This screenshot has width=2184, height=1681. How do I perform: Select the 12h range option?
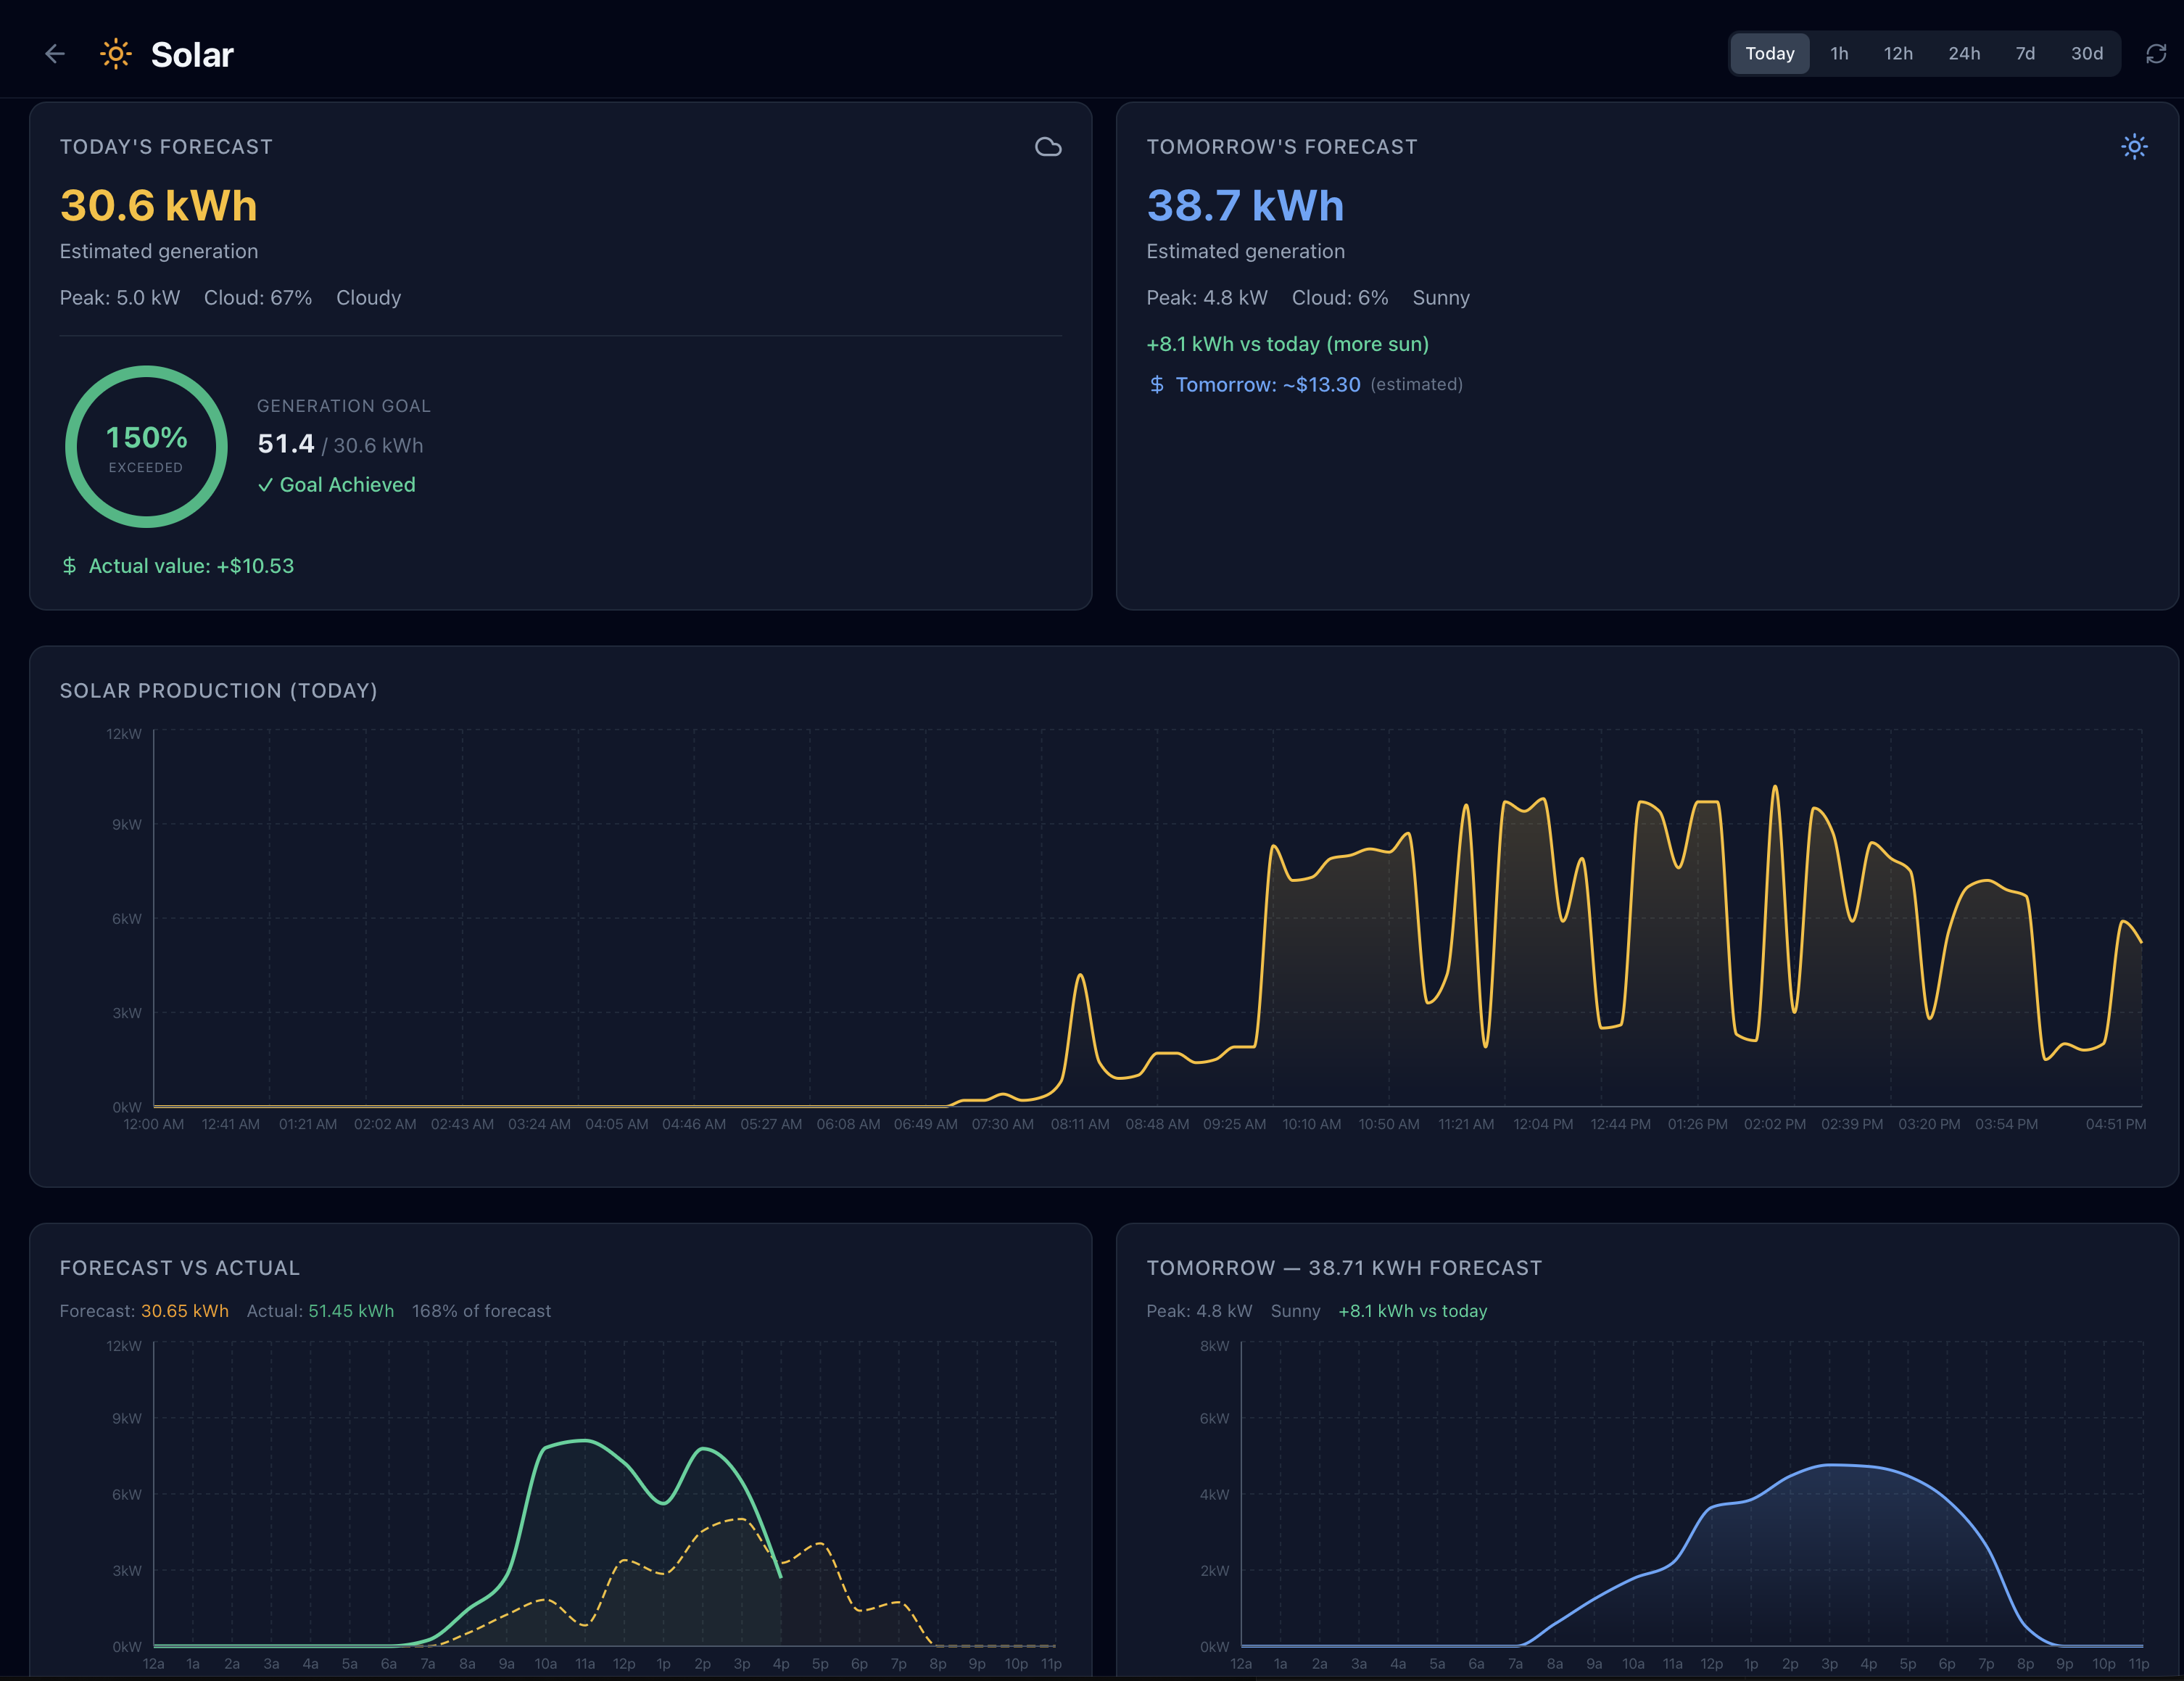1897,53
